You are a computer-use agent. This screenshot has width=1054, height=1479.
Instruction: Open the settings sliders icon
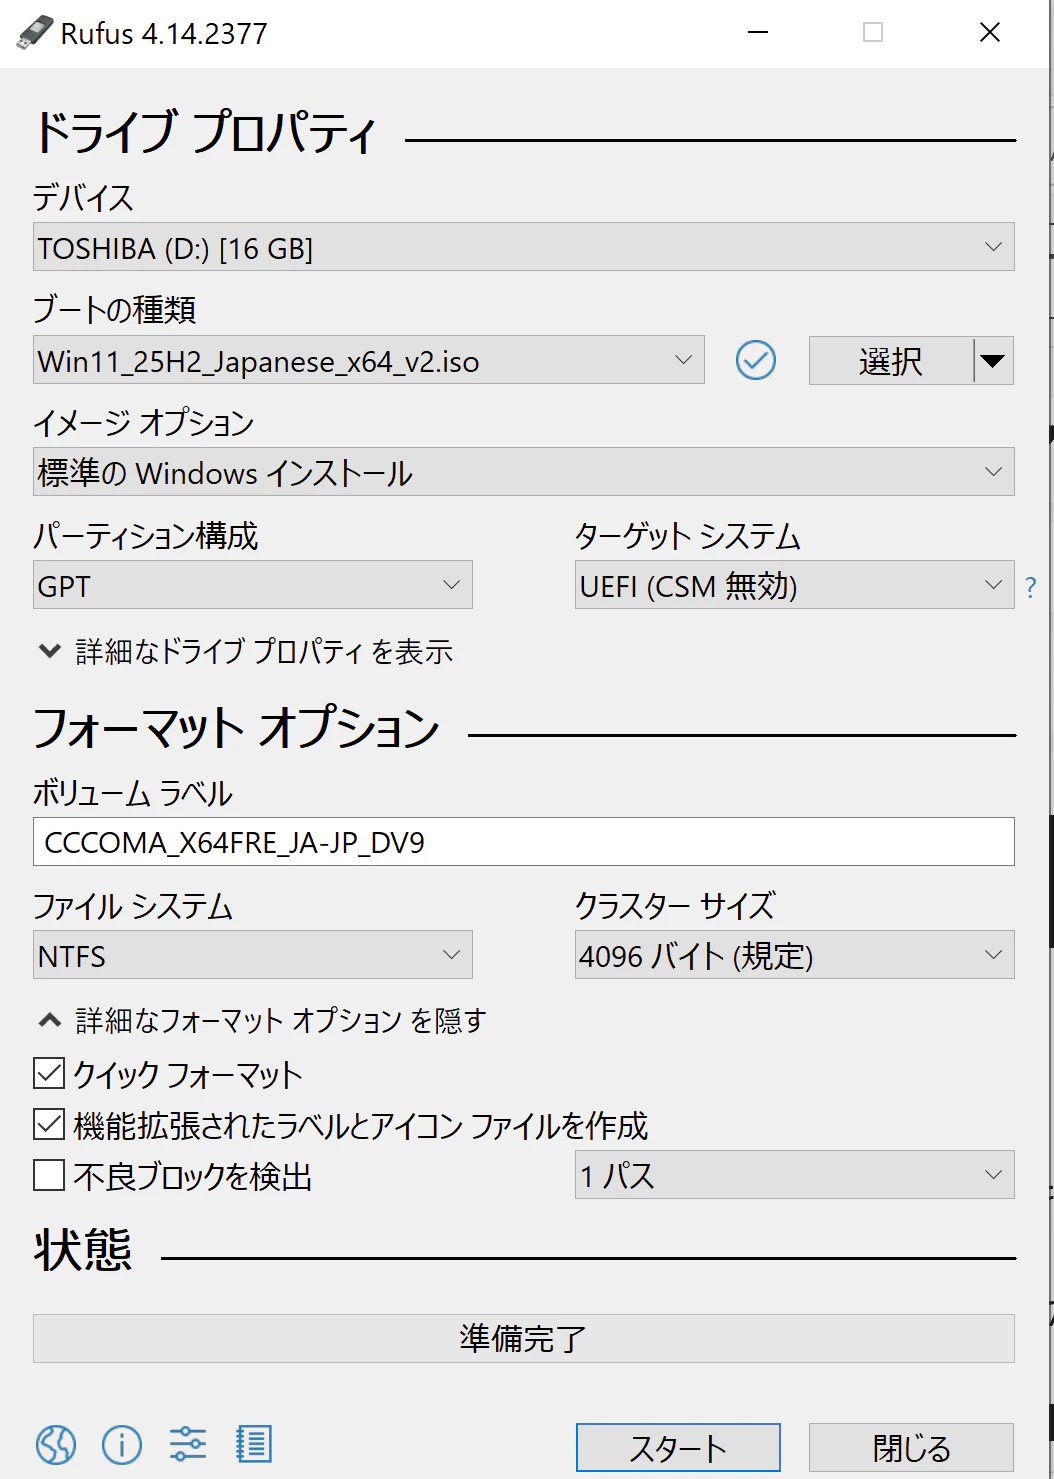(188, 1444)
